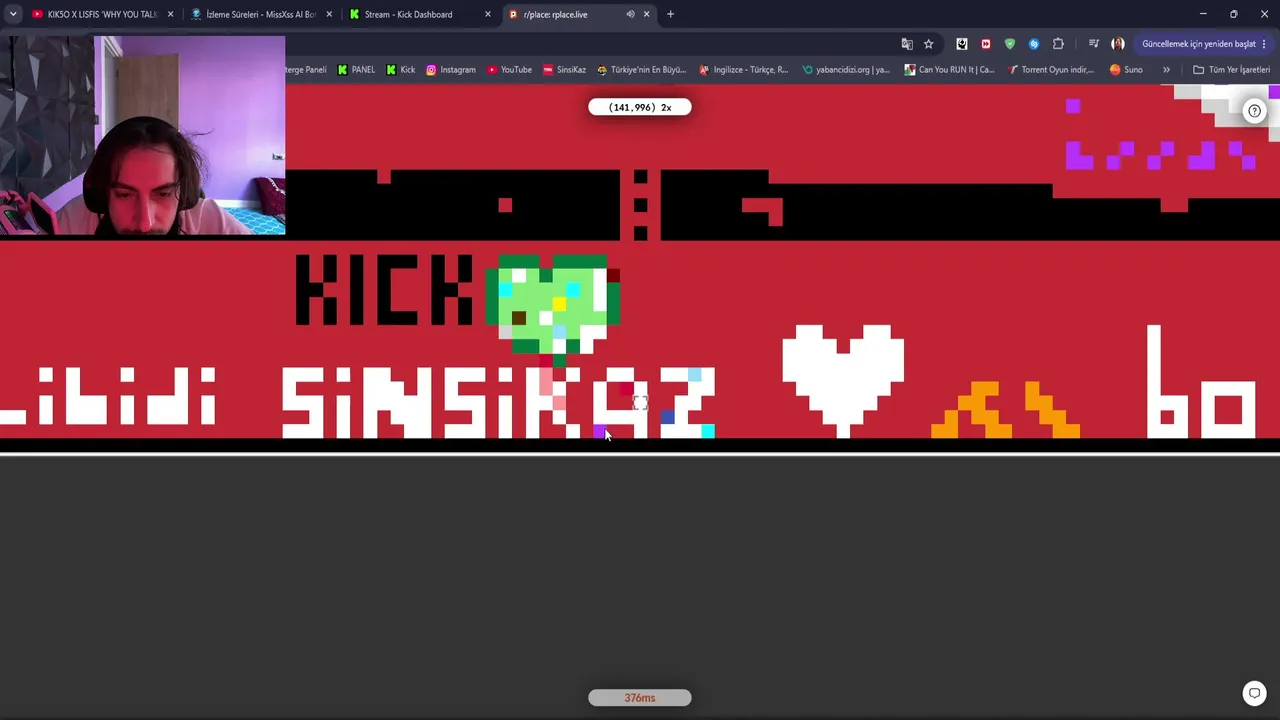Open the black-and-white face extension icon
Viewport: 1280px width, 720px height.
click(962, 44)
